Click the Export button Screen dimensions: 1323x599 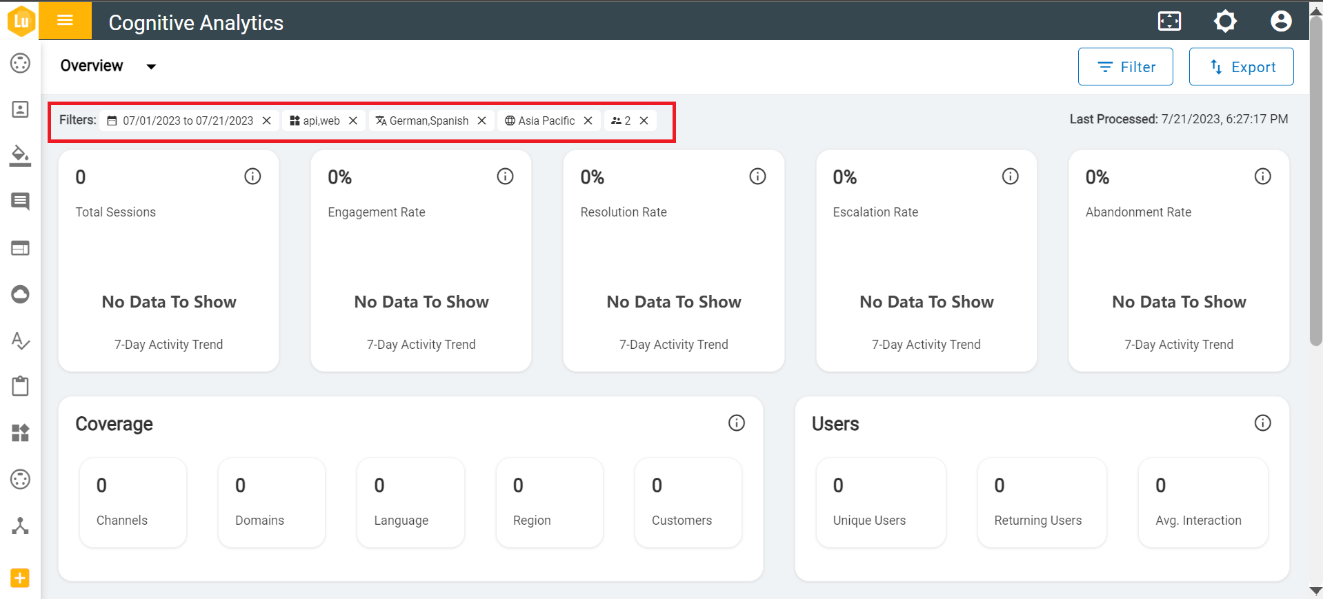pos(1241,67)
